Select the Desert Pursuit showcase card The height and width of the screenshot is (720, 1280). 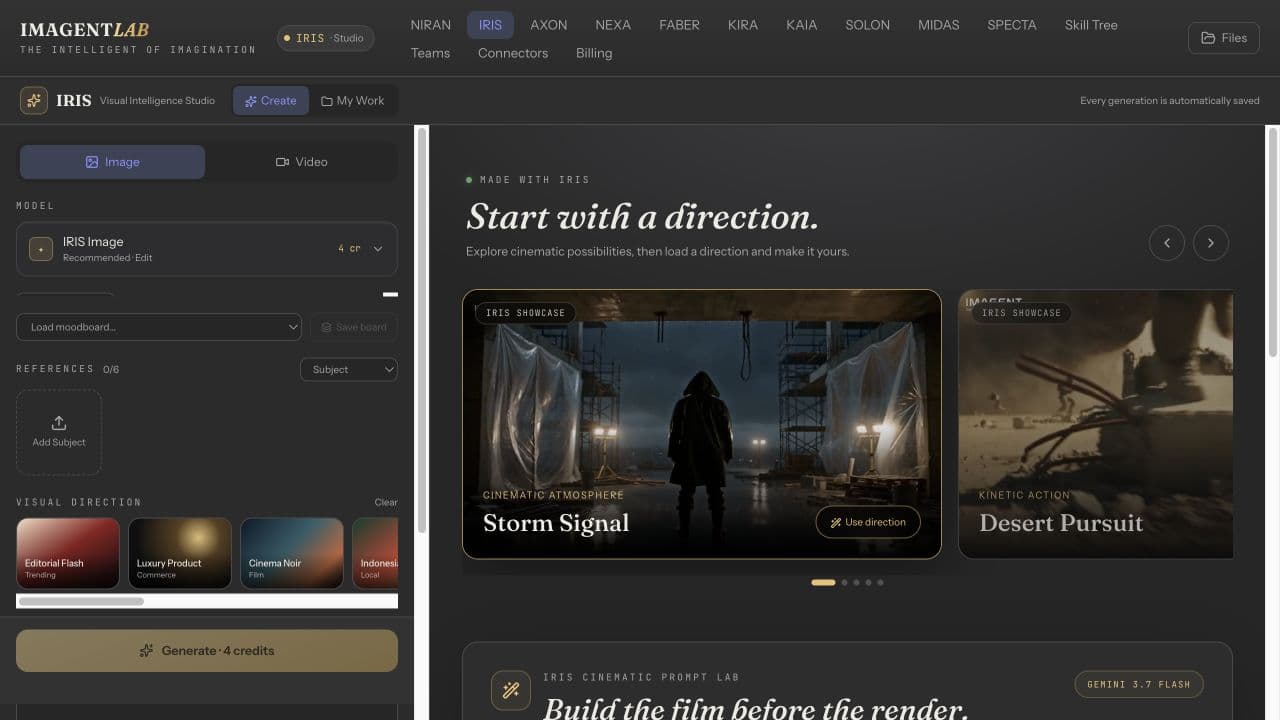(1095, 424)
